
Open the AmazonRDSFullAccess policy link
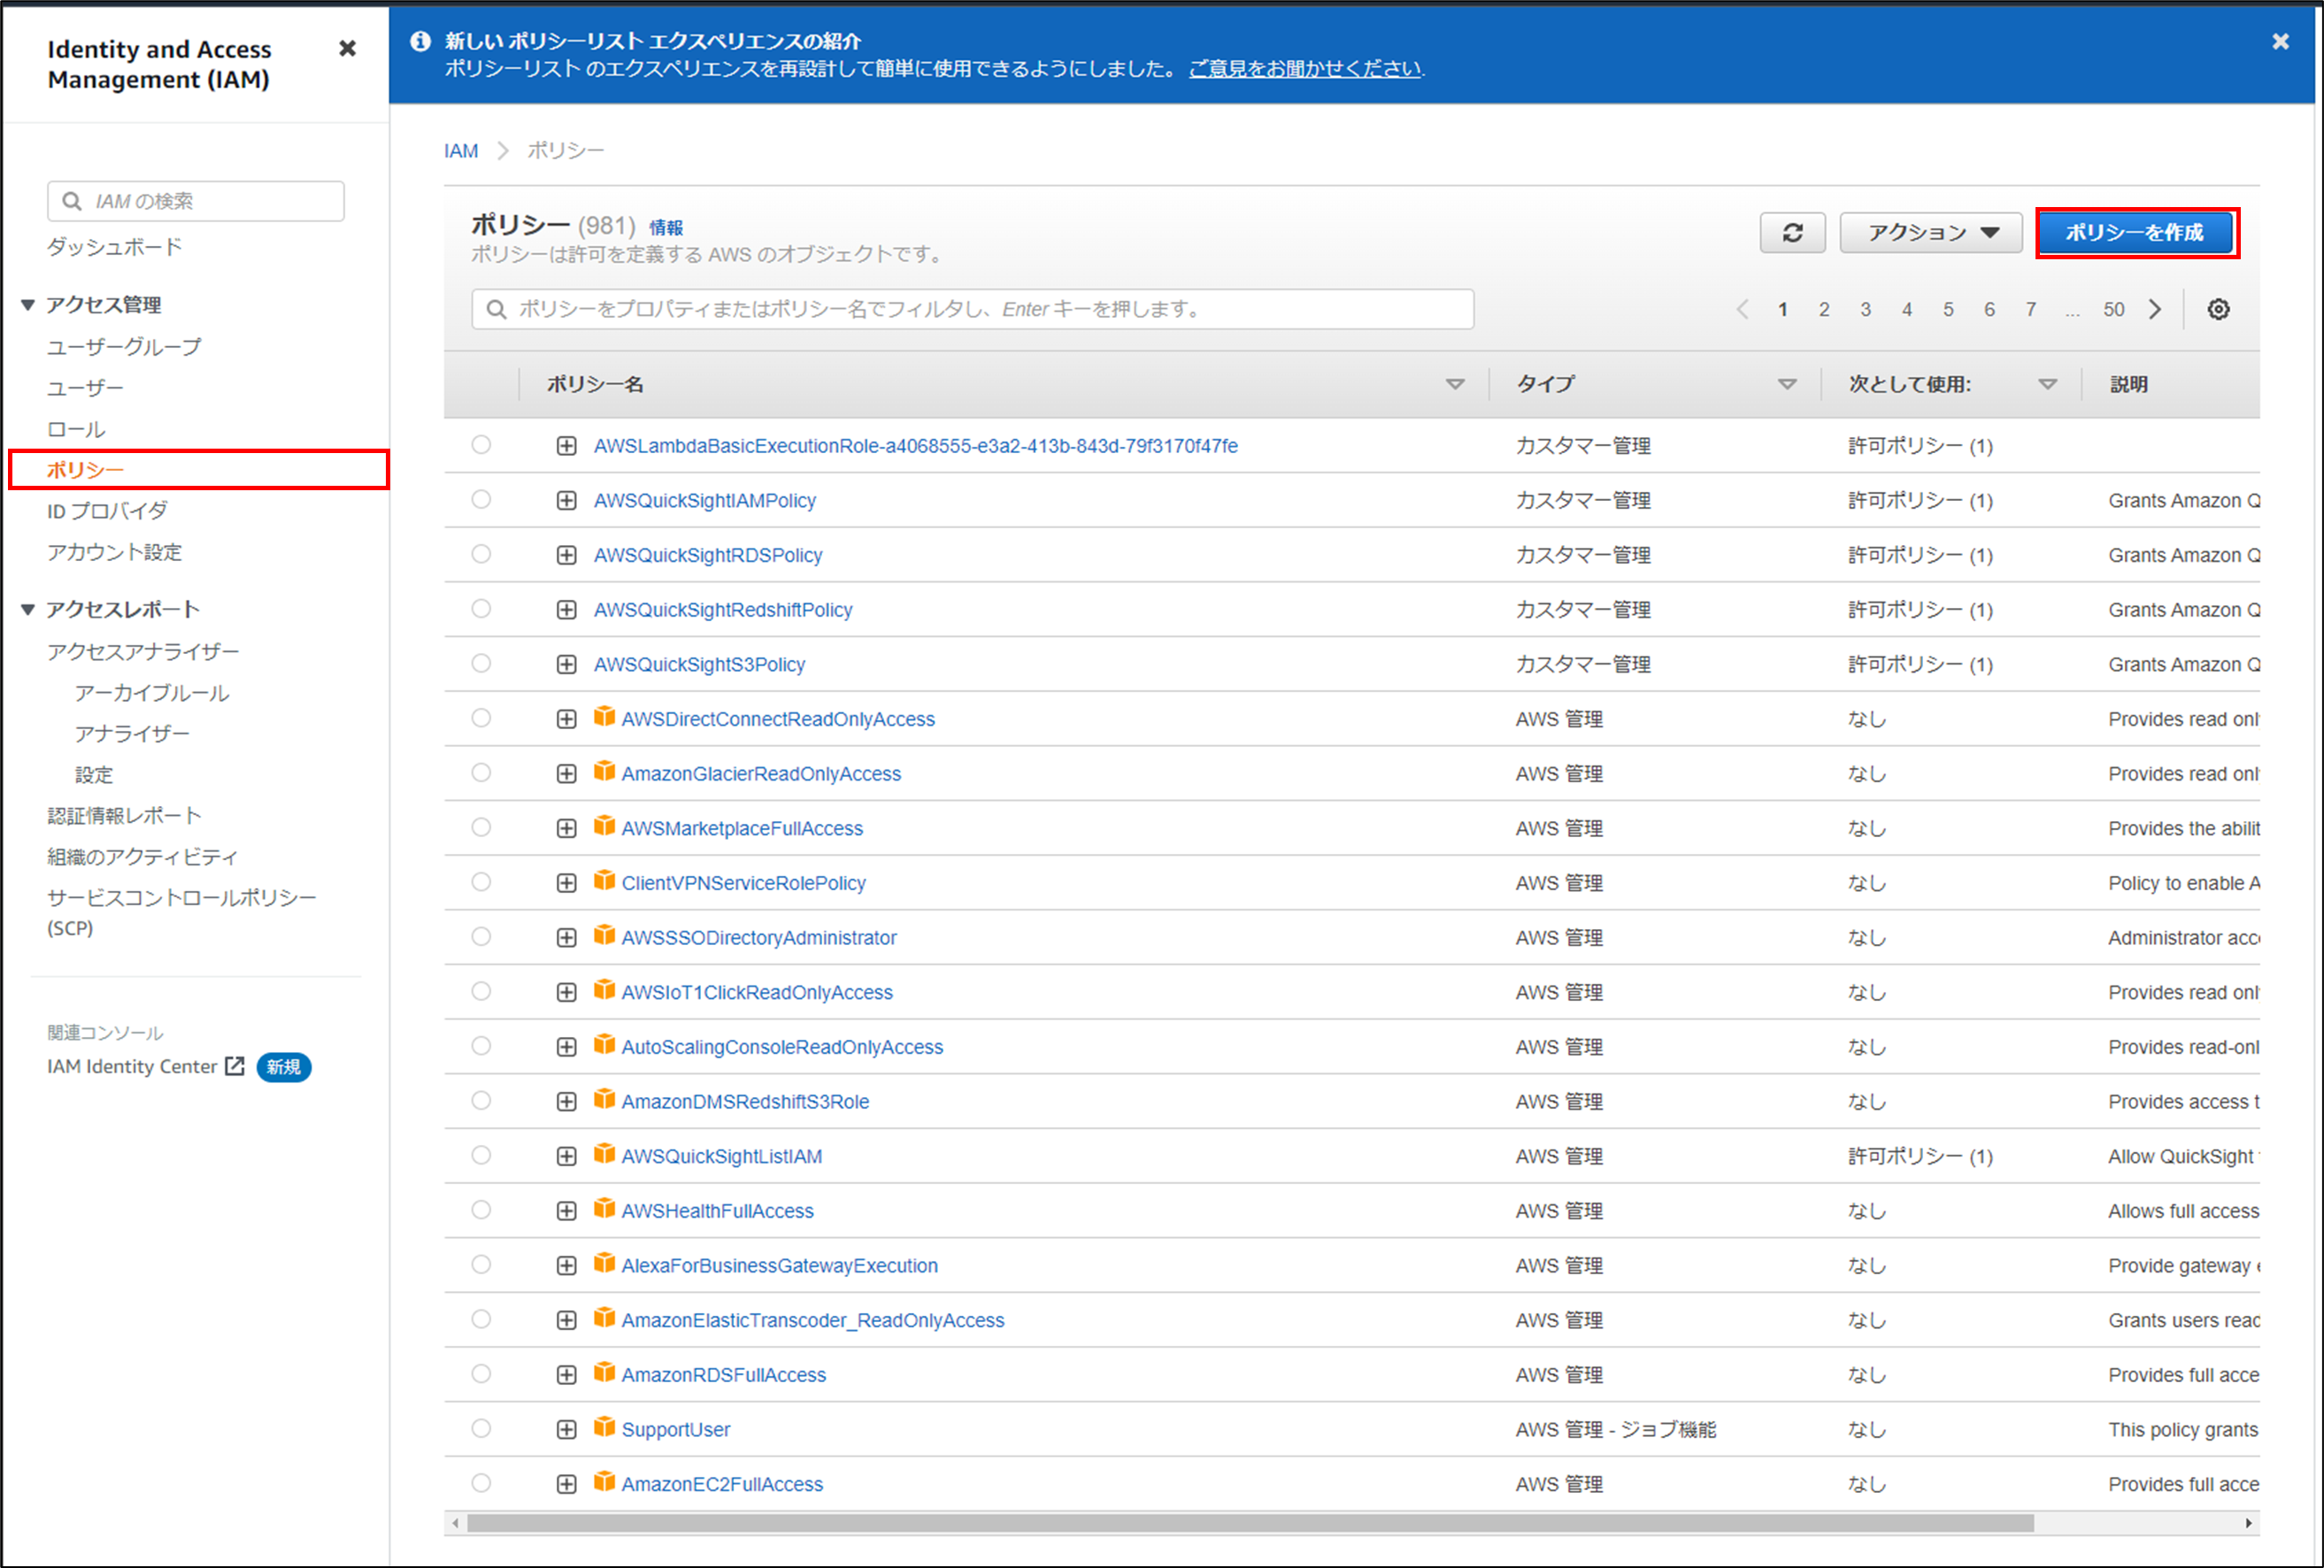point(723,1374)
